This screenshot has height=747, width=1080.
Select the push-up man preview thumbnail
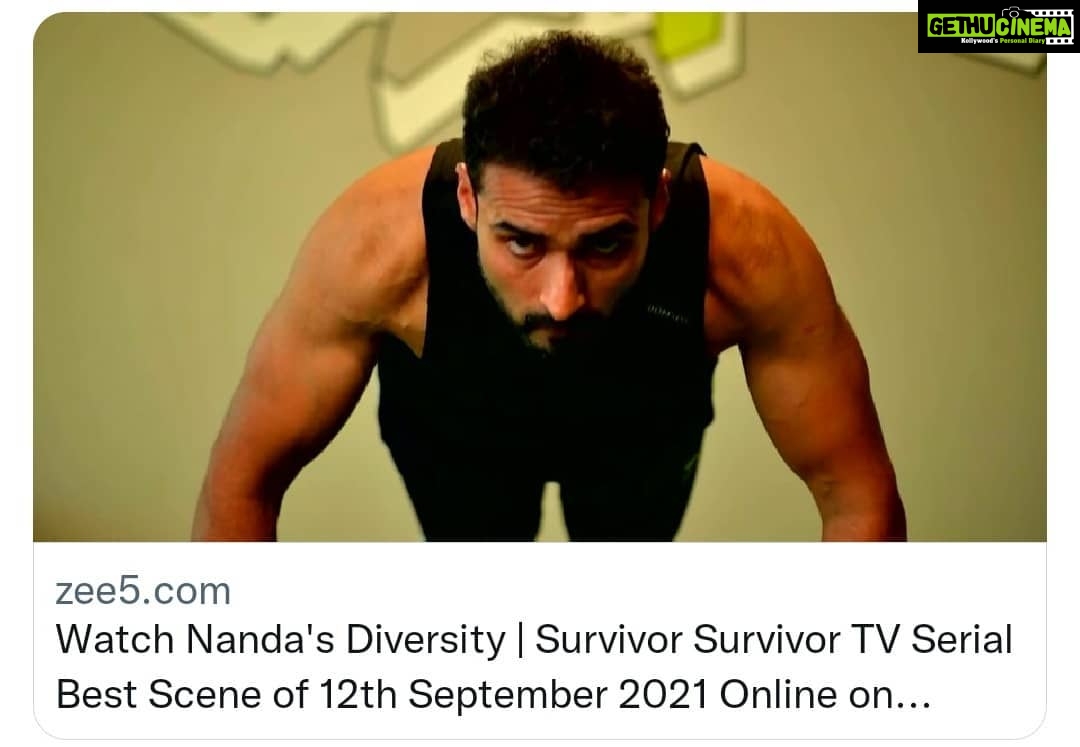(x=539, y=277)
